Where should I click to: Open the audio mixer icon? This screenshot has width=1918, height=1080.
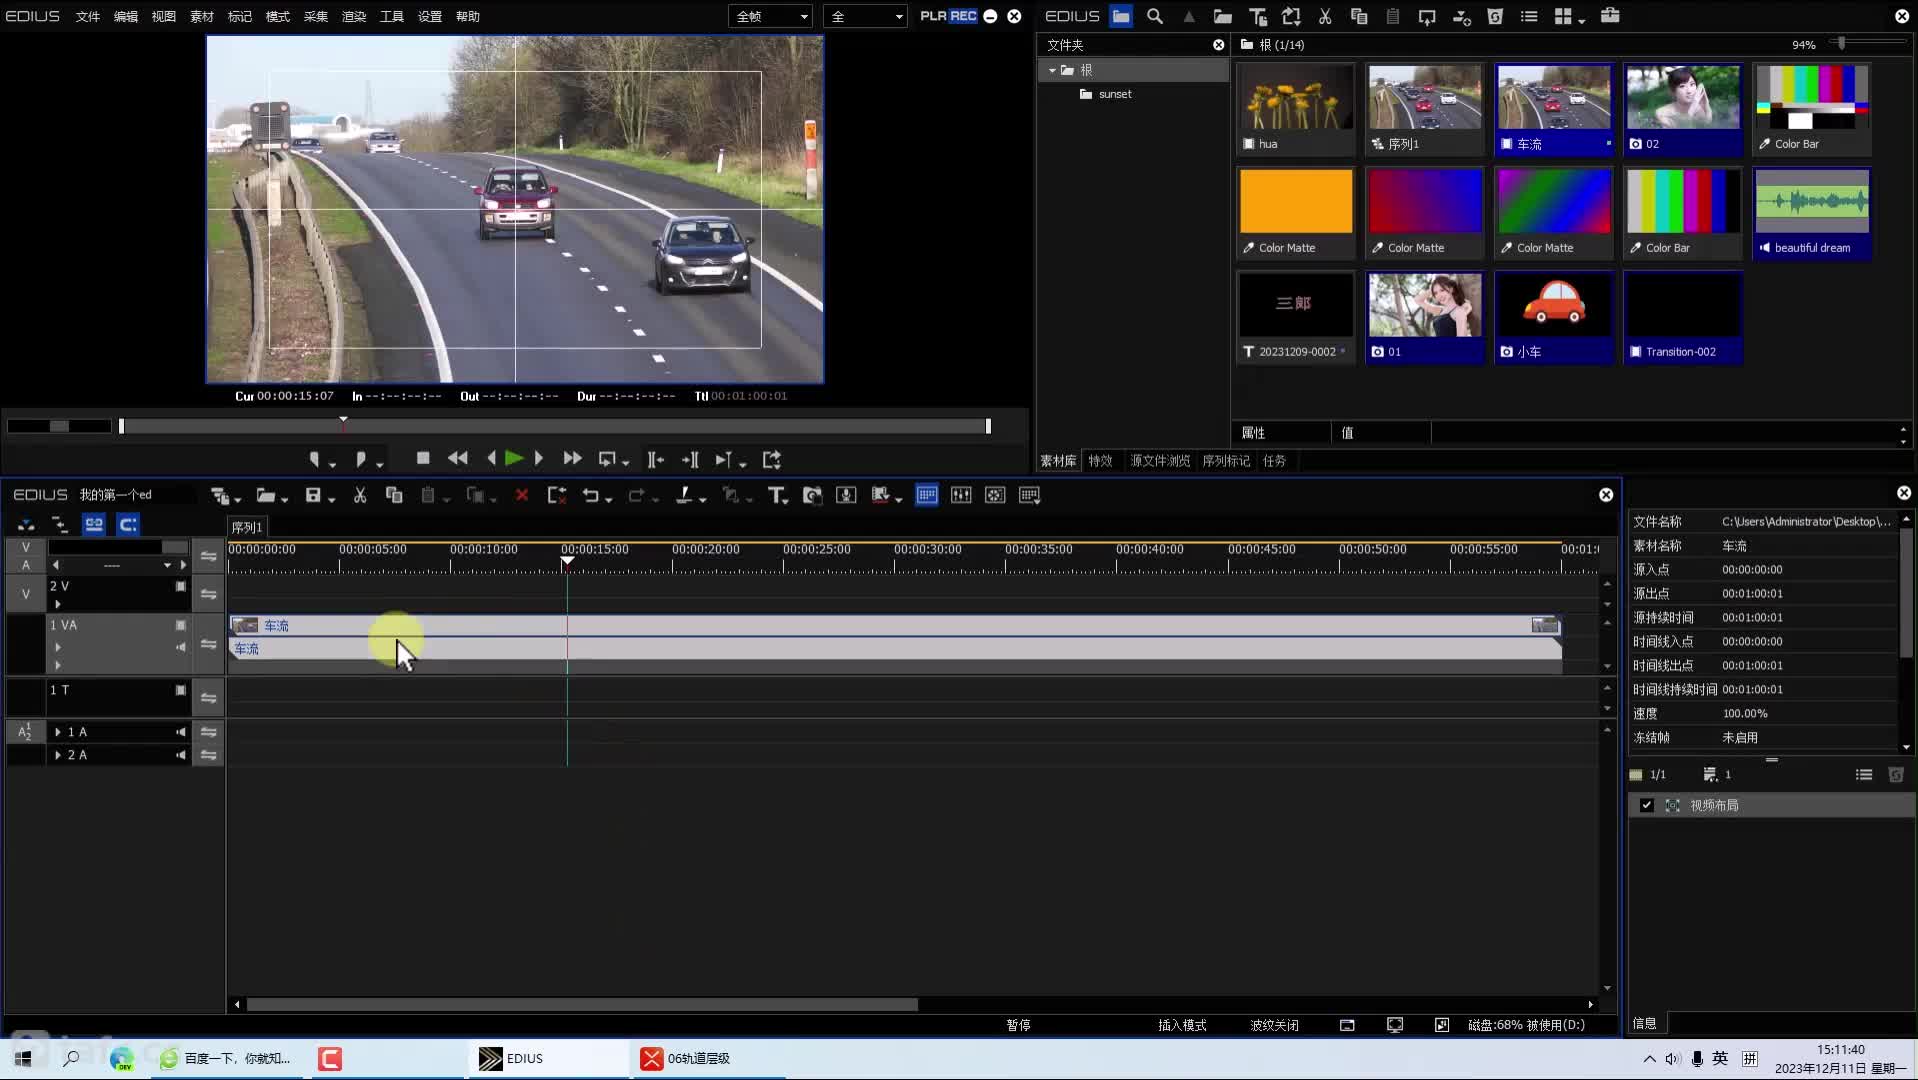click(961, 495)
